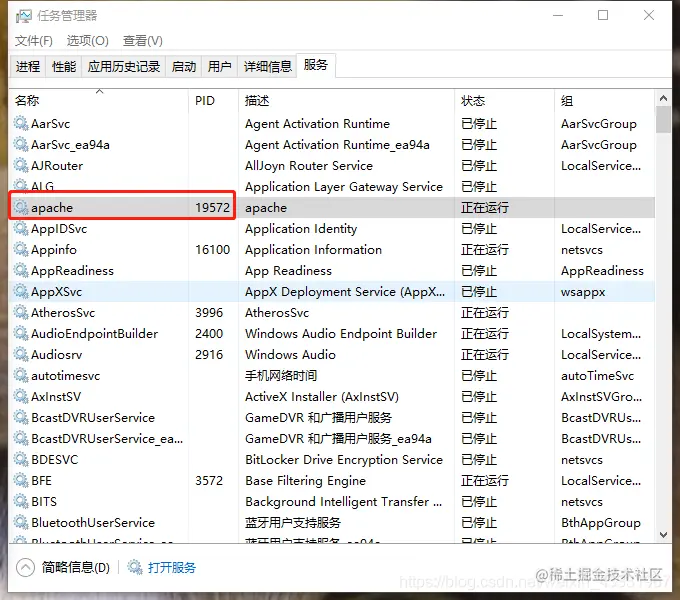Image resolution: width=680 pixels, height=600 pixels.
Task: Switch to the 进程 tab
Action: [x=28, y=66]
